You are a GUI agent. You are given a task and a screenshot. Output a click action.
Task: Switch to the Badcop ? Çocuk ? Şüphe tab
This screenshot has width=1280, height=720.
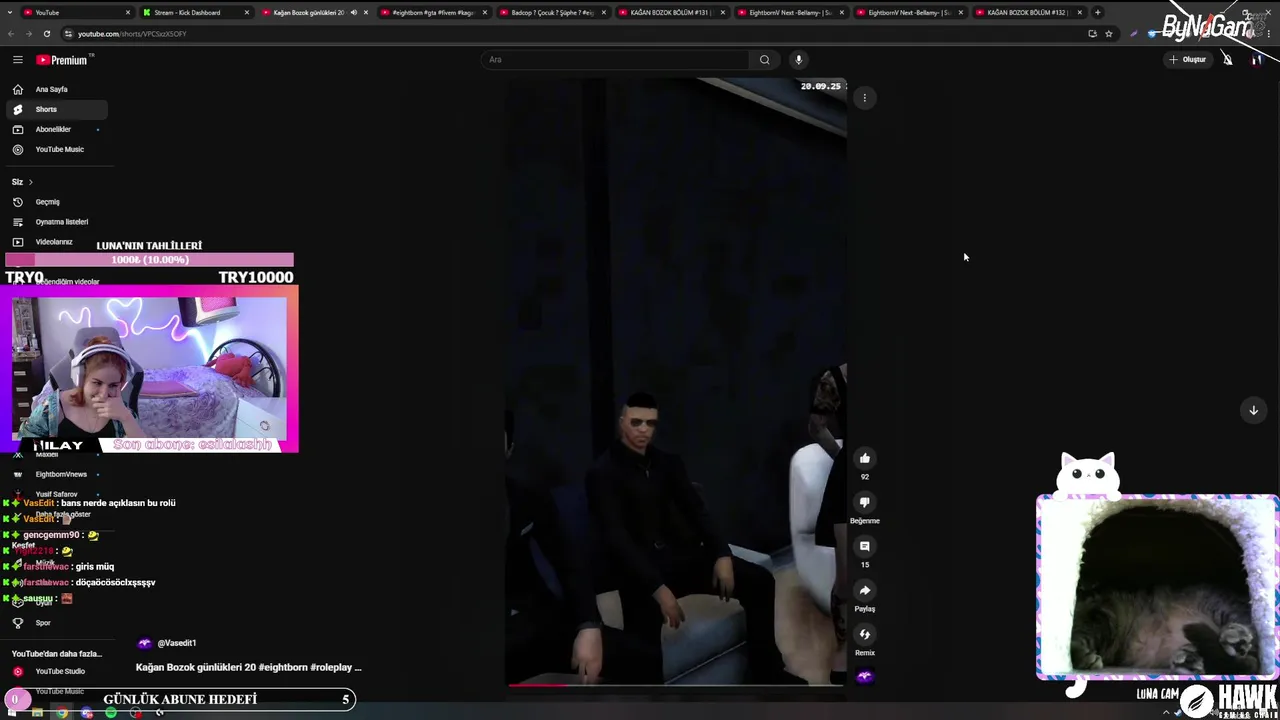click(x=552, y=12)
